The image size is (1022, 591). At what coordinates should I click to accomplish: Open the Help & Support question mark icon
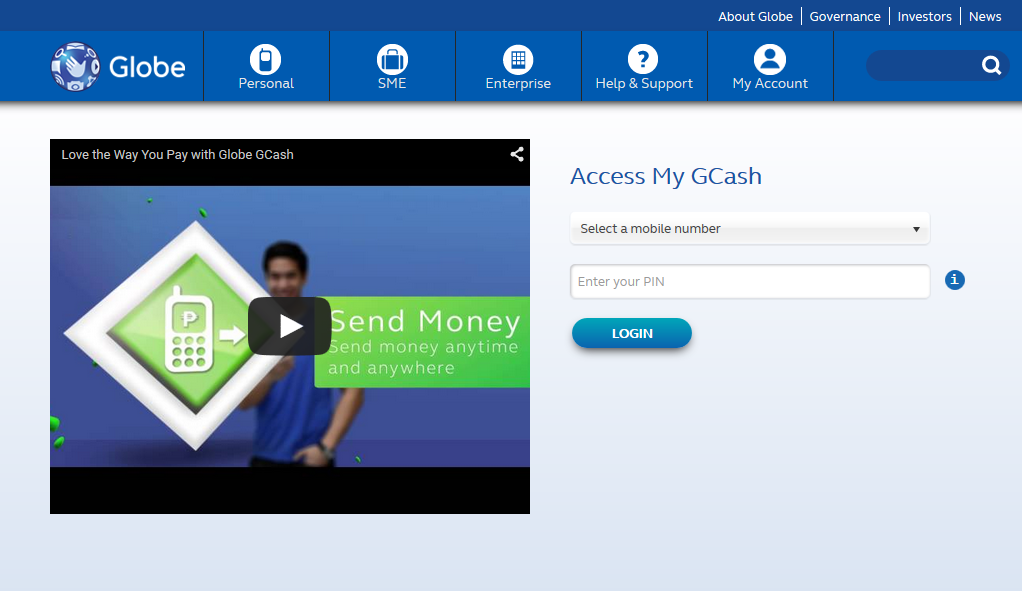point(643,57)
